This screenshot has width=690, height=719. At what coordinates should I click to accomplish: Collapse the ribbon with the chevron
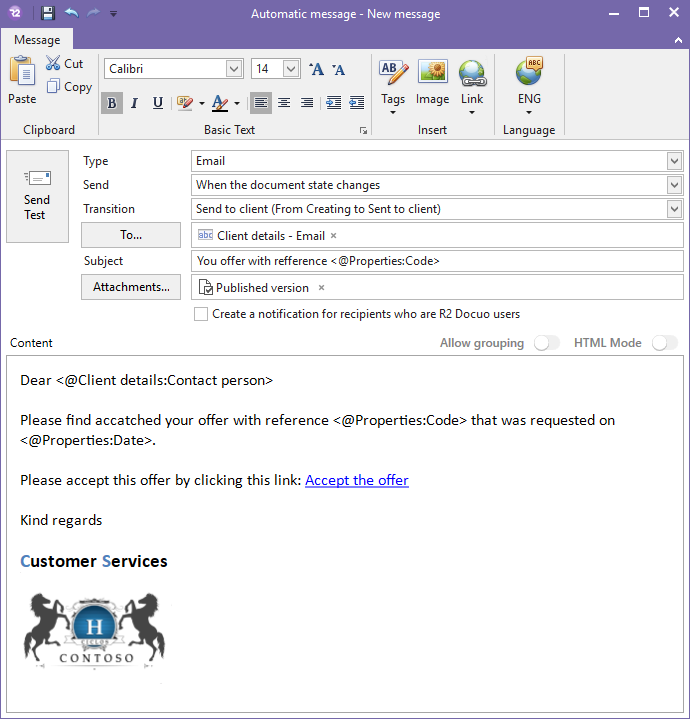678,40
